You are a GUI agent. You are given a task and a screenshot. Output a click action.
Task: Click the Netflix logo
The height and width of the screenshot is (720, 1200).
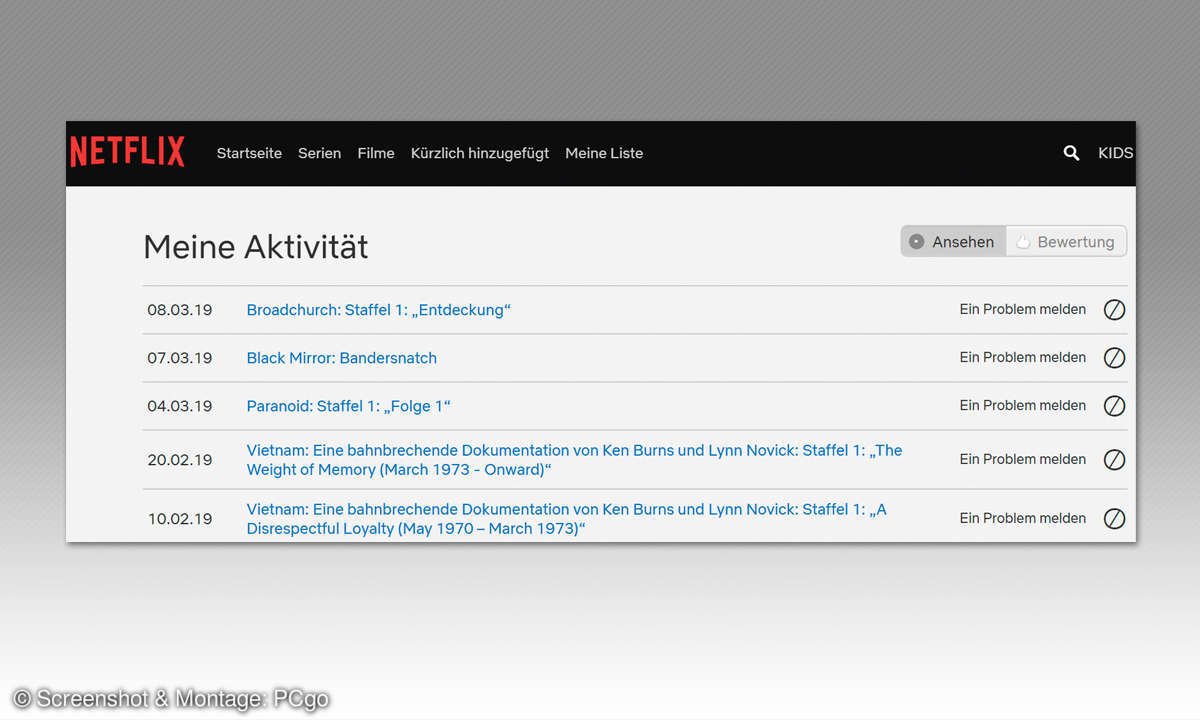(127, 152)
